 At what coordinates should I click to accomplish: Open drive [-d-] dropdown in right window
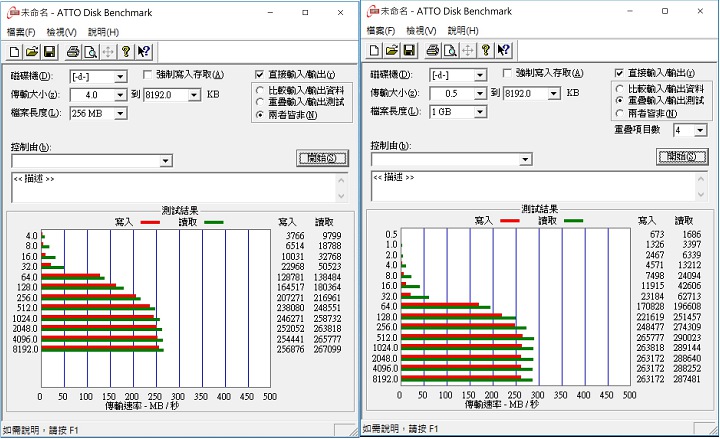[480, 75]
